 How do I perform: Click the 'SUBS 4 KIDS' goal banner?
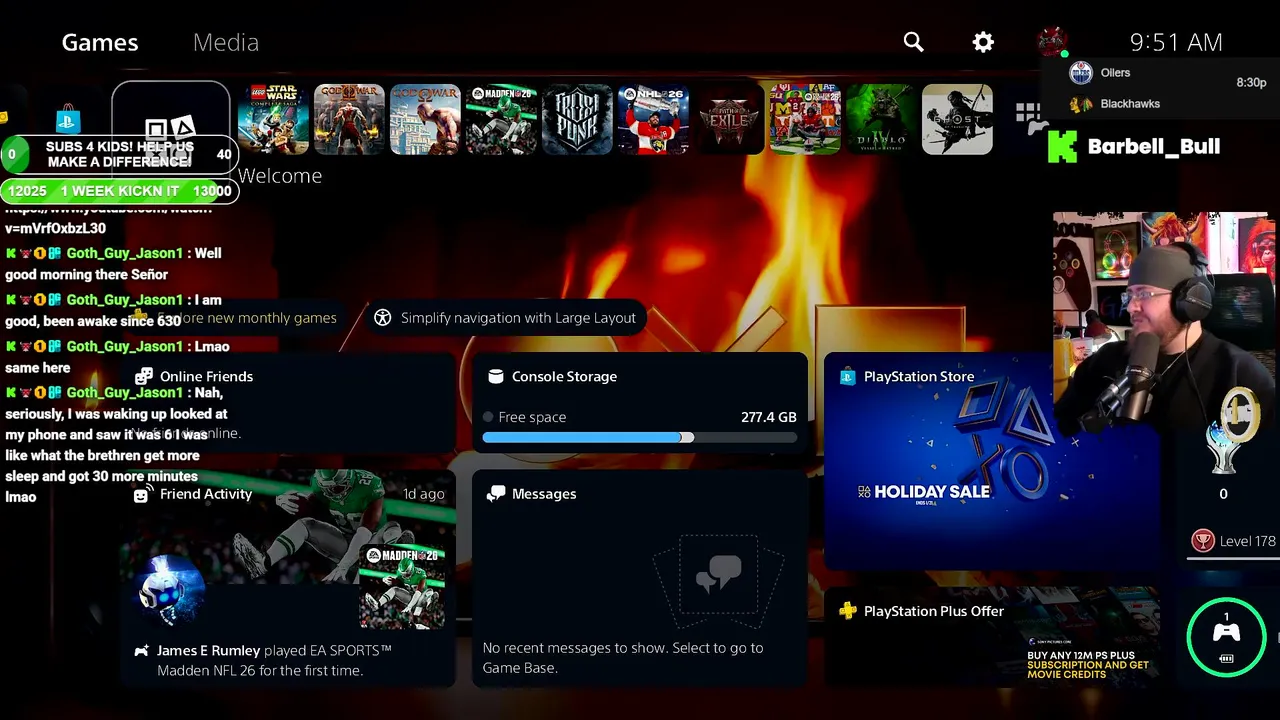(x=120, y=155)
